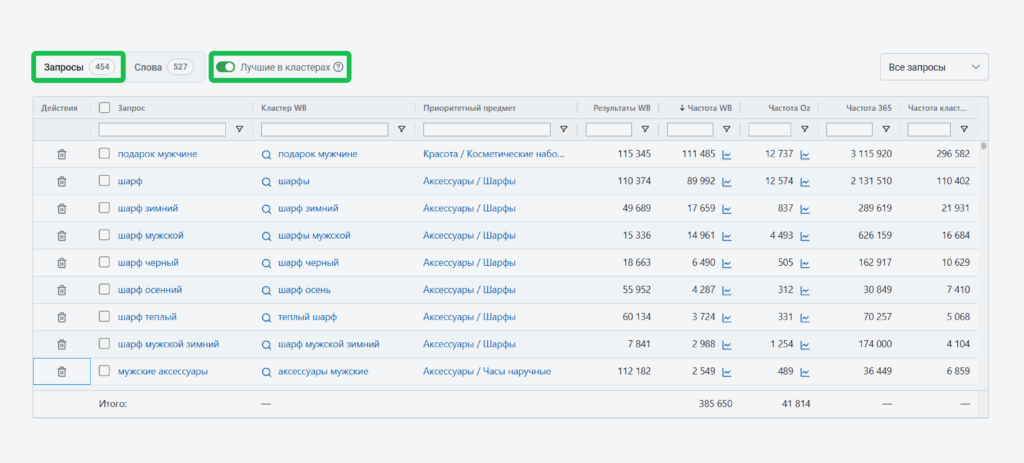Screen dimensions: 1024x463
Task: Expand the 'Все запросы' dropdown
Action: click(x=933, y=67)
